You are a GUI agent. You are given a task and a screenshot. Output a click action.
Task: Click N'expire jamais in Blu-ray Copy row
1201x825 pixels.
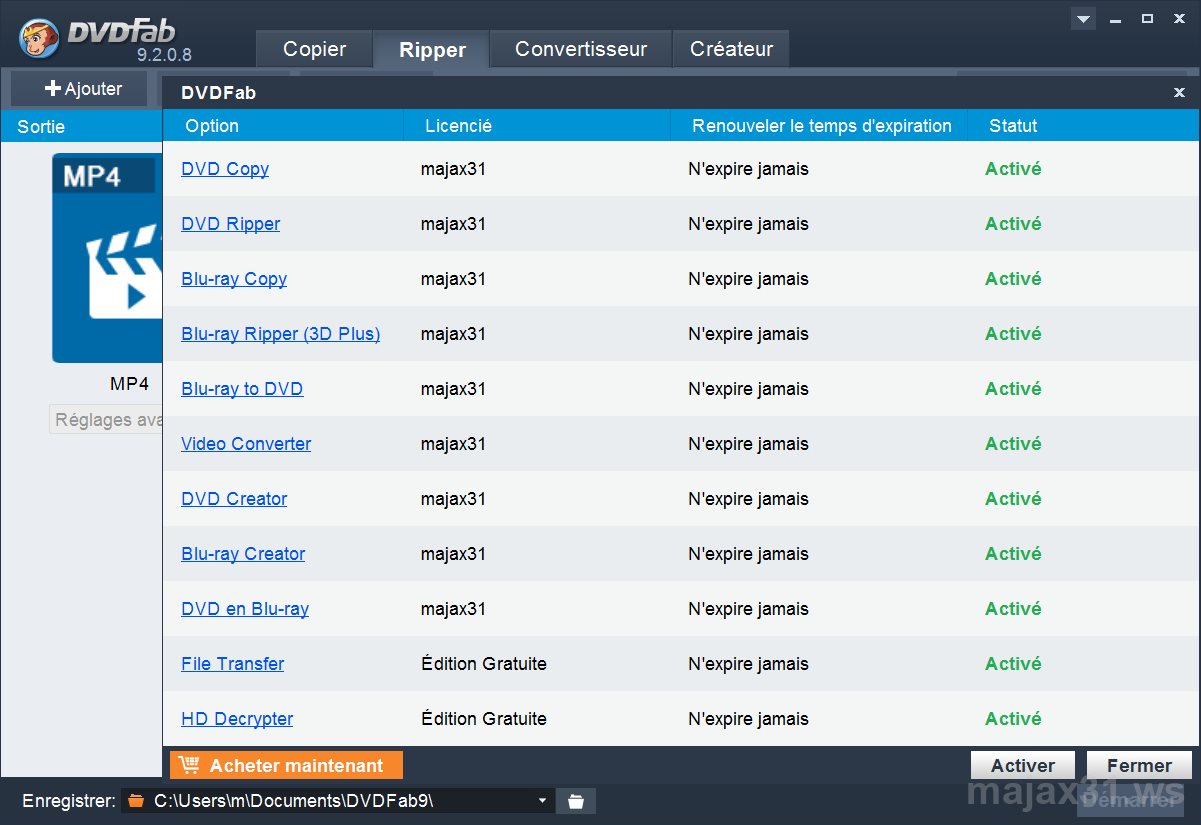[x=748, y=279]
